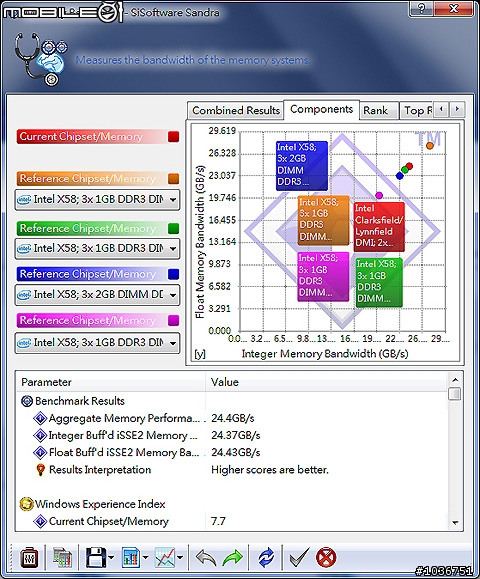Click the floppy disk save icon
This screenshot has width=480, height=579.
[x=96, y=558]
